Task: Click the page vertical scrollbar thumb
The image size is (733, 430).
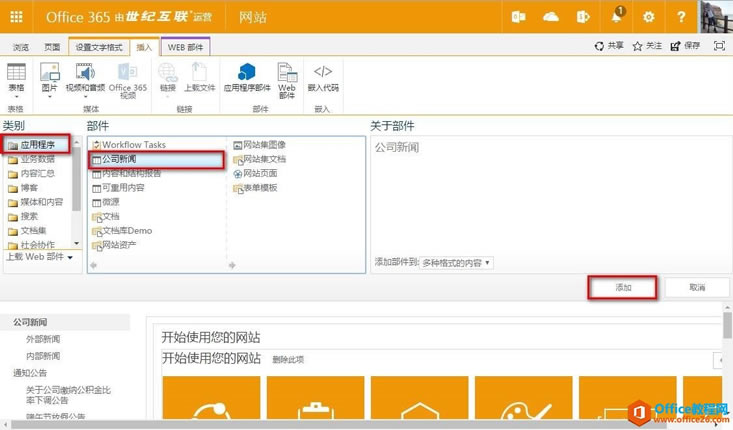Action: click(x=727, y=325)
